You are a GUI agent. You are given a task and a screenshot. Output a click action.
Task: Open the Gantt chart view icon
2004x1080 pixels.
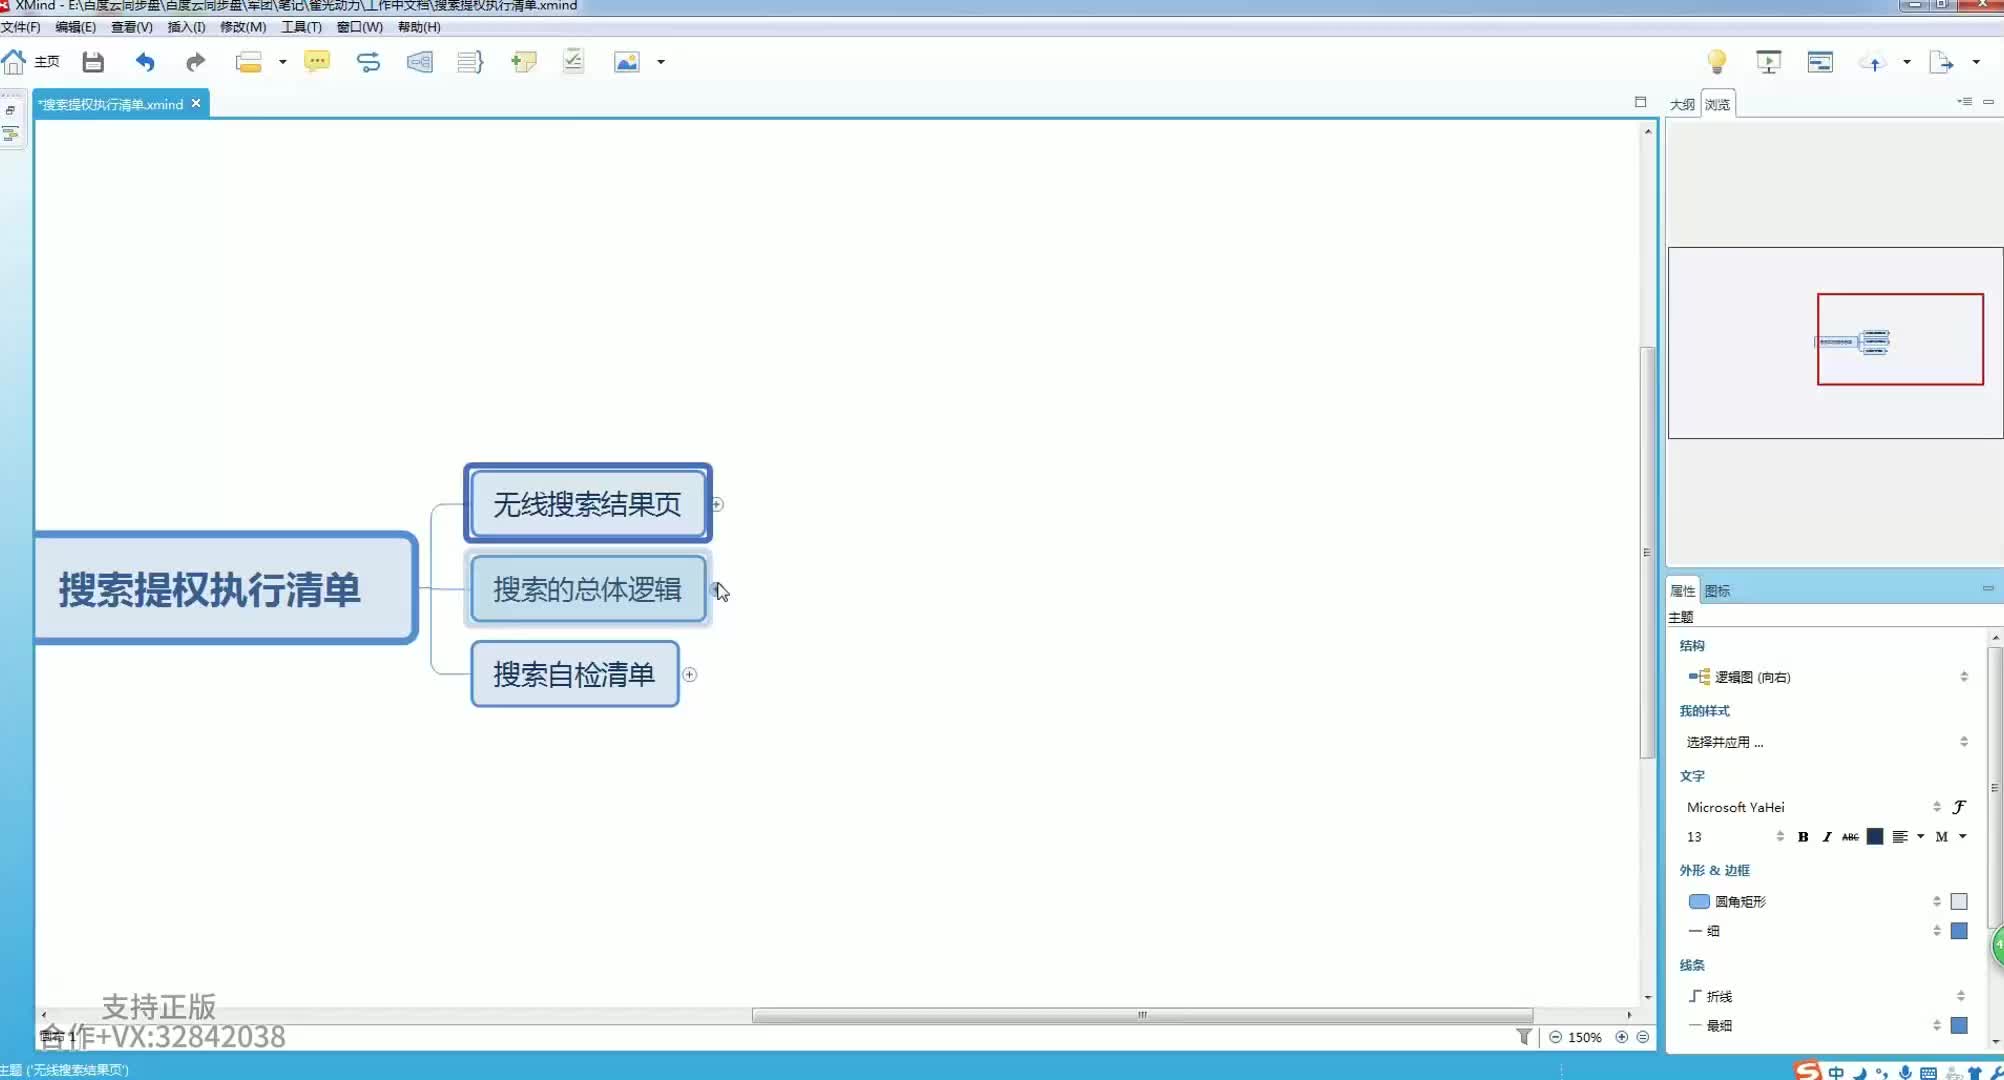coord(1820,62)
